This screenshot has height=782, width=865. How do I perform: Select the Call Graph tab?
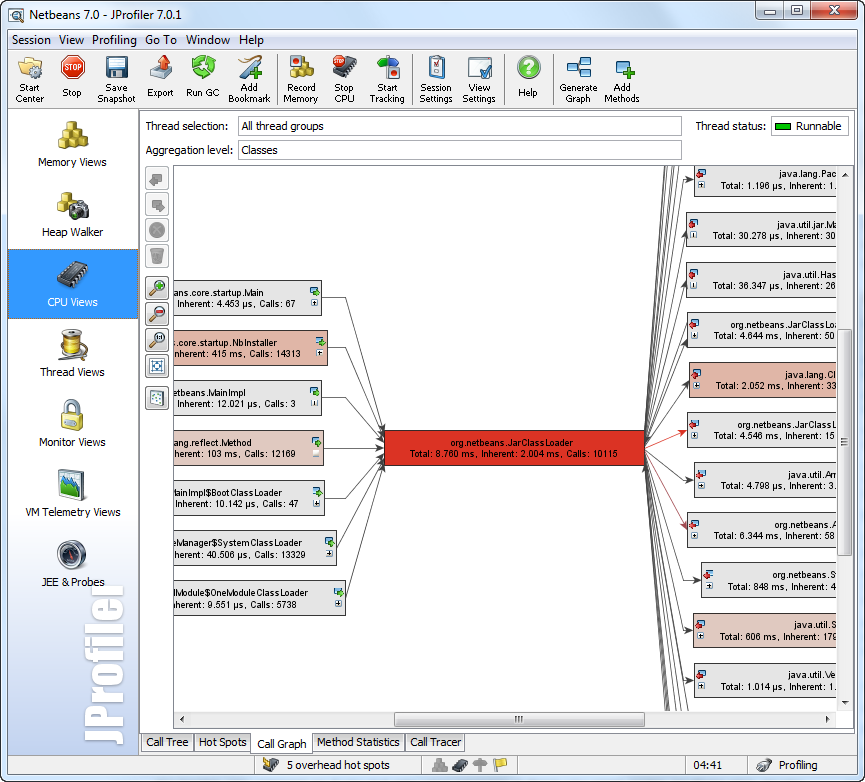[x=281, y=743]
